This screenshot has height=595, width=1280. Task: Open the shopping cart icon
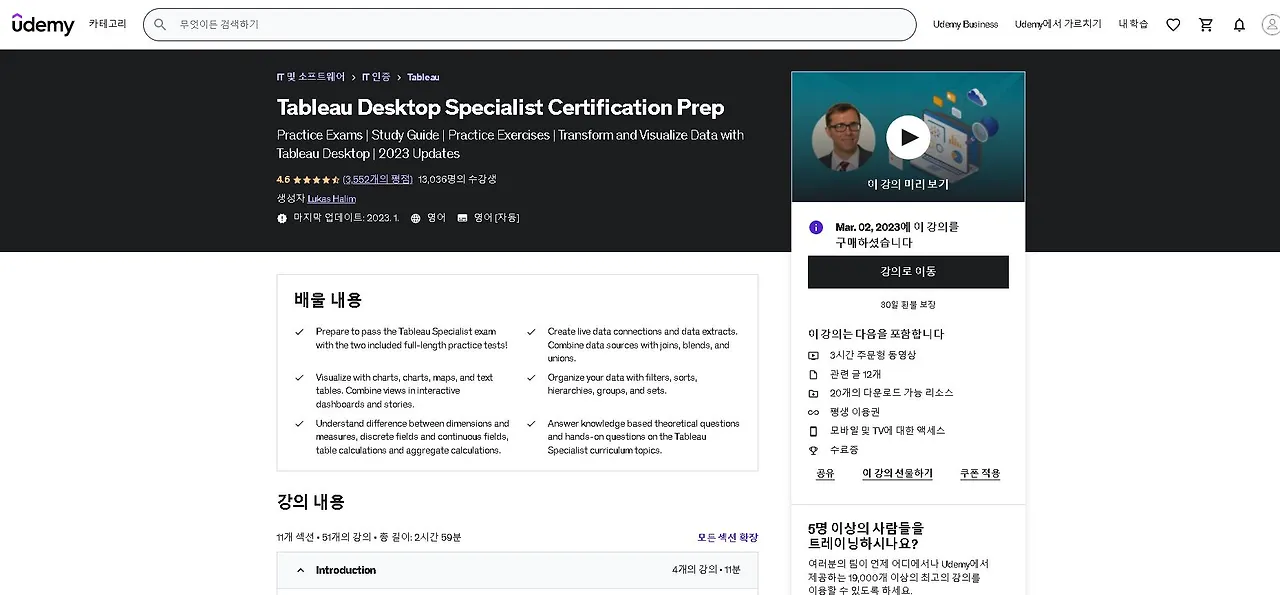1206,24
